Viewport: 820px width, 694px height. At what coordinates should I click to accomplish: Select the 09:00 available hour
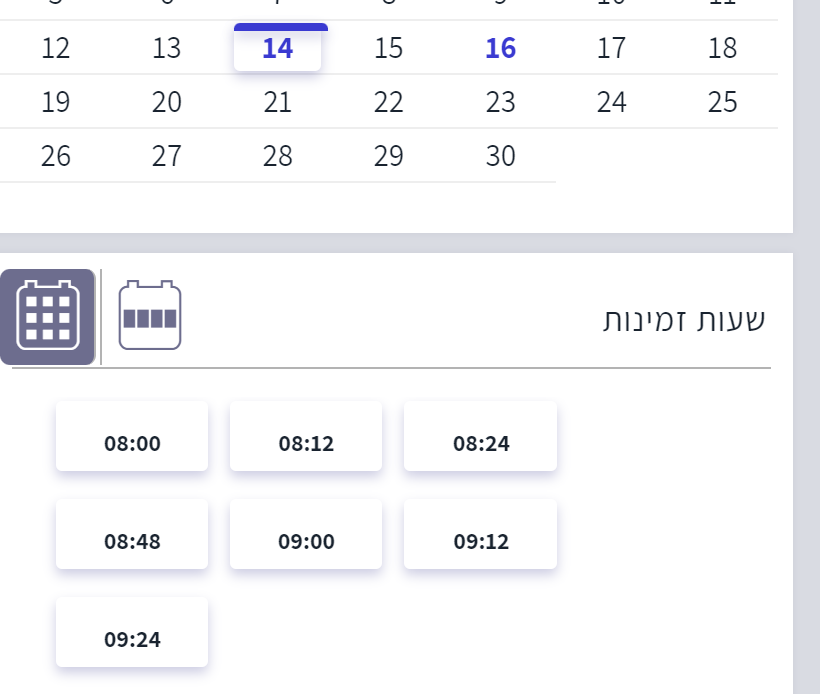coord(306,541)
